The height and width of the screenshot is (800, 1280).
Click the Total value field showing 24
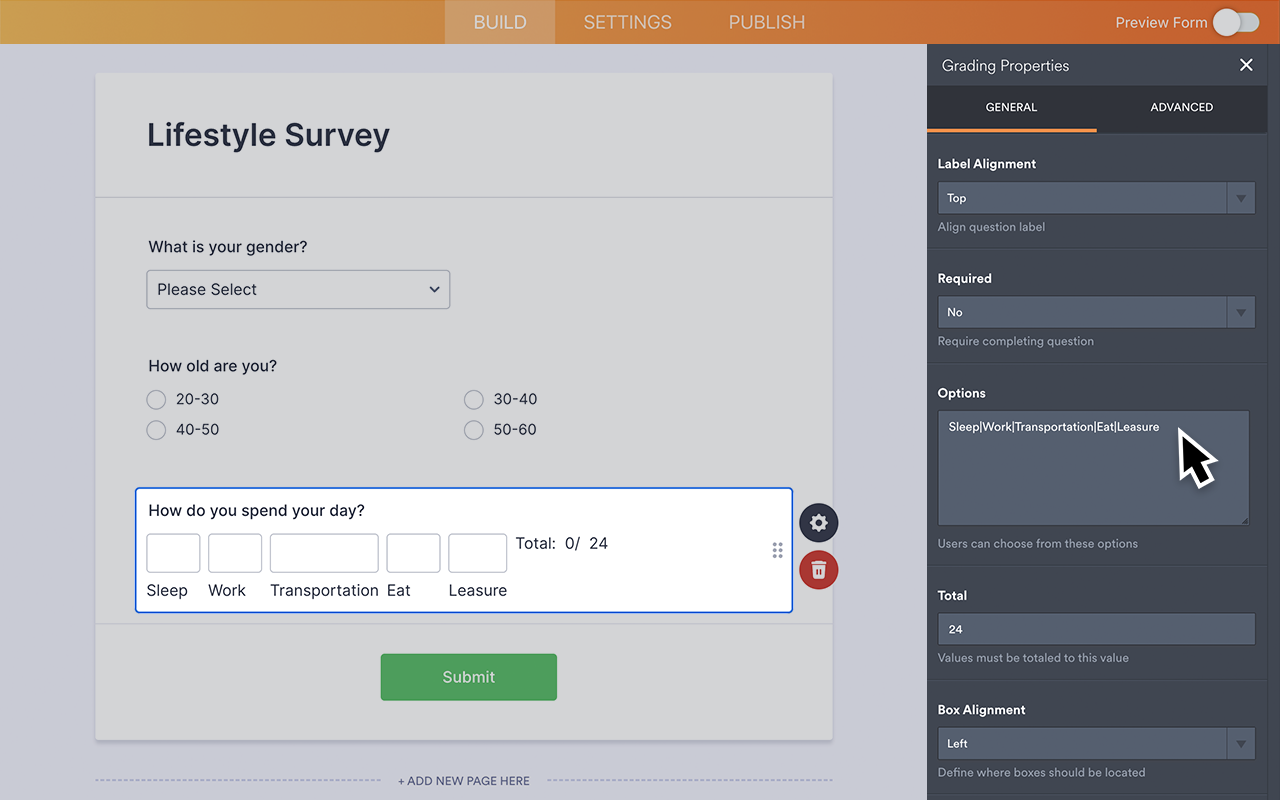point(1095,629)
